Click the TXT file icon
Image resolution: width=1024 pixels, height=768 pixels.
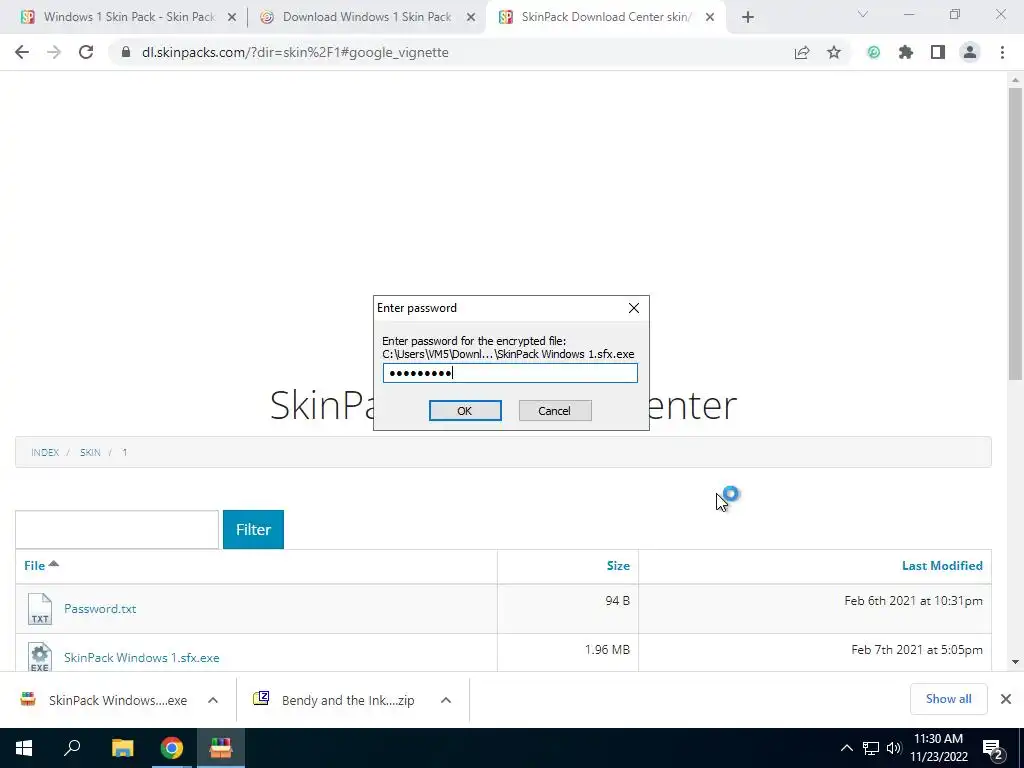pyautogui.click(x=40, y=609)
